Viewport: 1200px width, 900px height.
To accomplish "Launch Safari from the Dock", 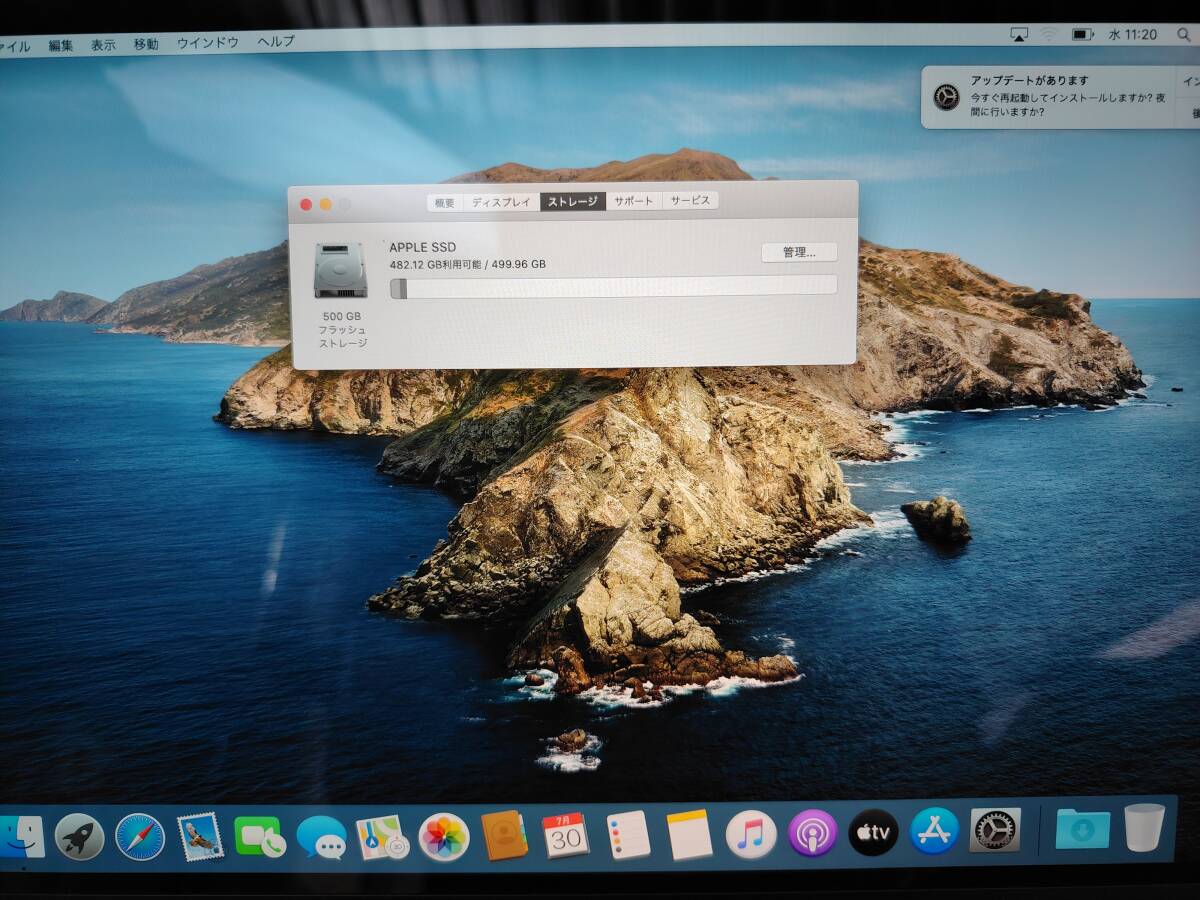I will point(140,836).
